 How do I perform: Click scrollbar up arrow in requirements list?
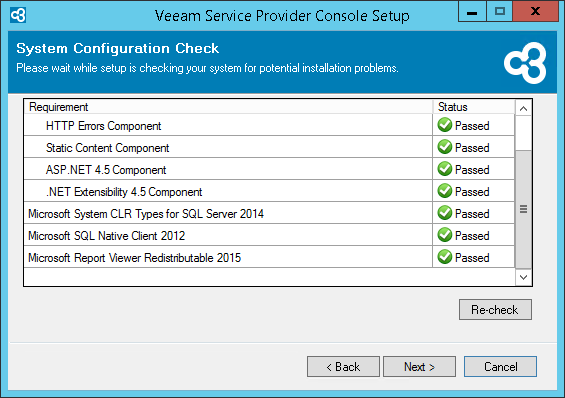point(524,108)
